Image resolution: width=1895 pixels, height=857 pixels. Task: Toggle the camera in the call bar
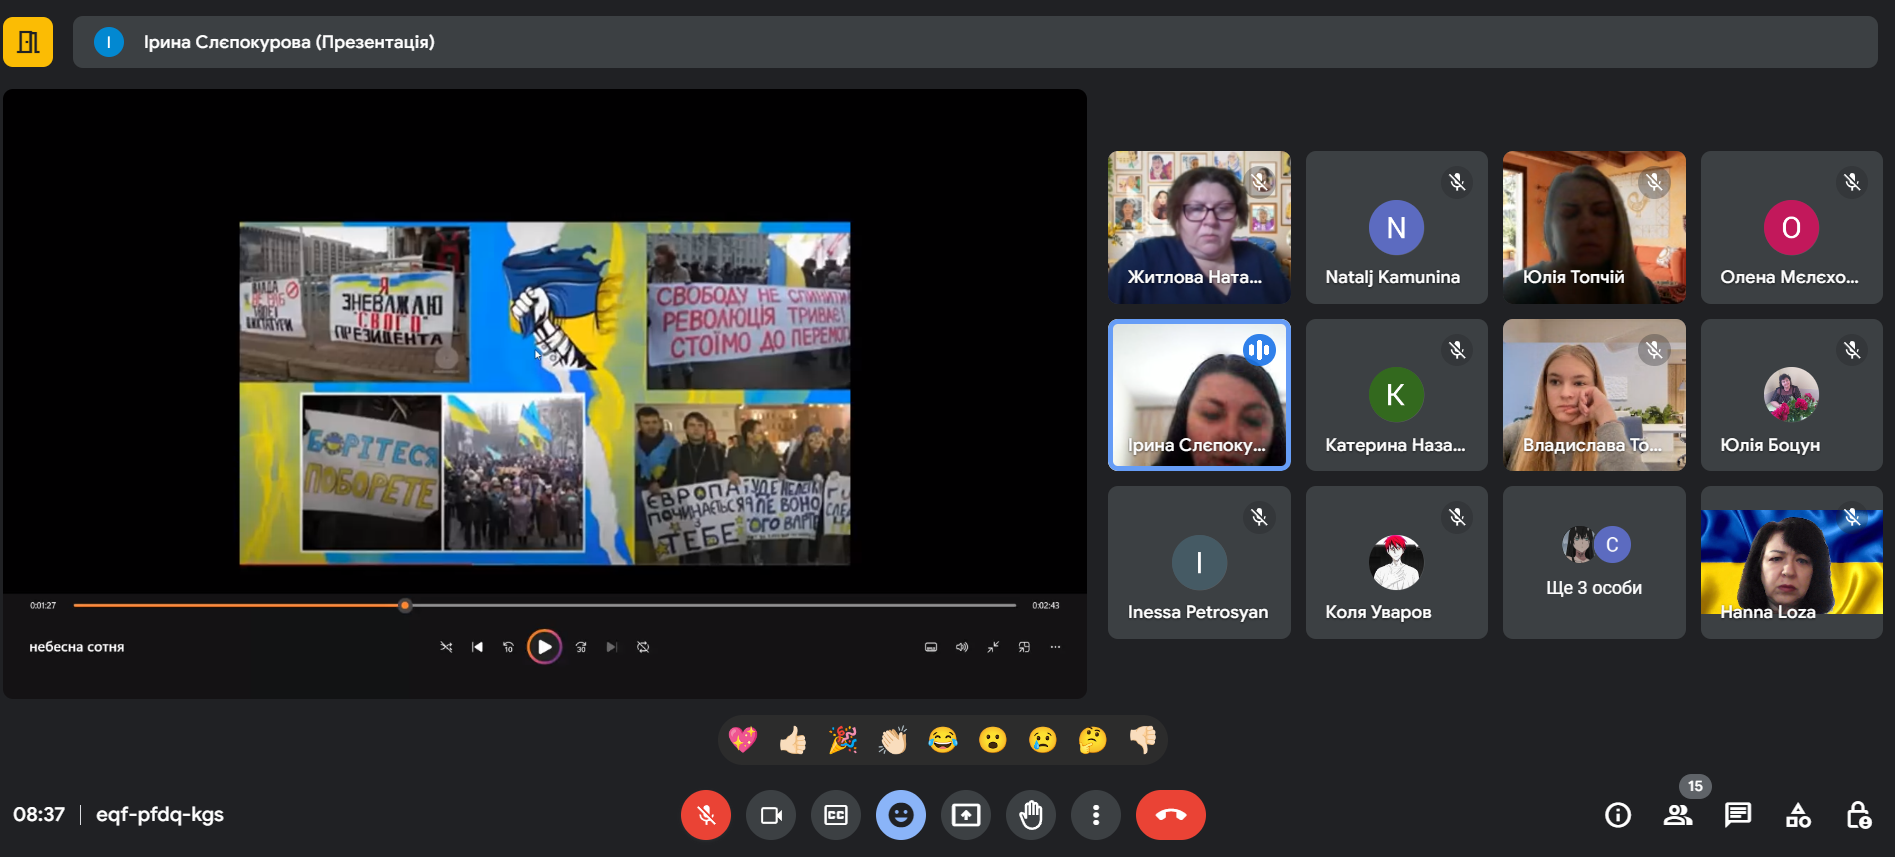point(771,815)
